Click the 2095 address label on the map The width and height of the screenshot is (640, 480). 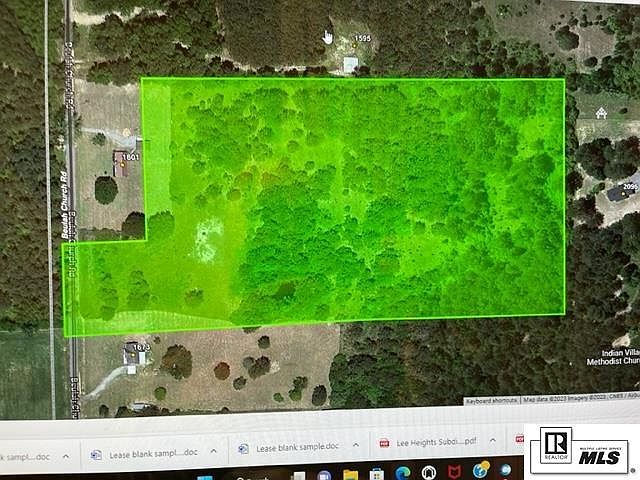(x=631, y=187)
